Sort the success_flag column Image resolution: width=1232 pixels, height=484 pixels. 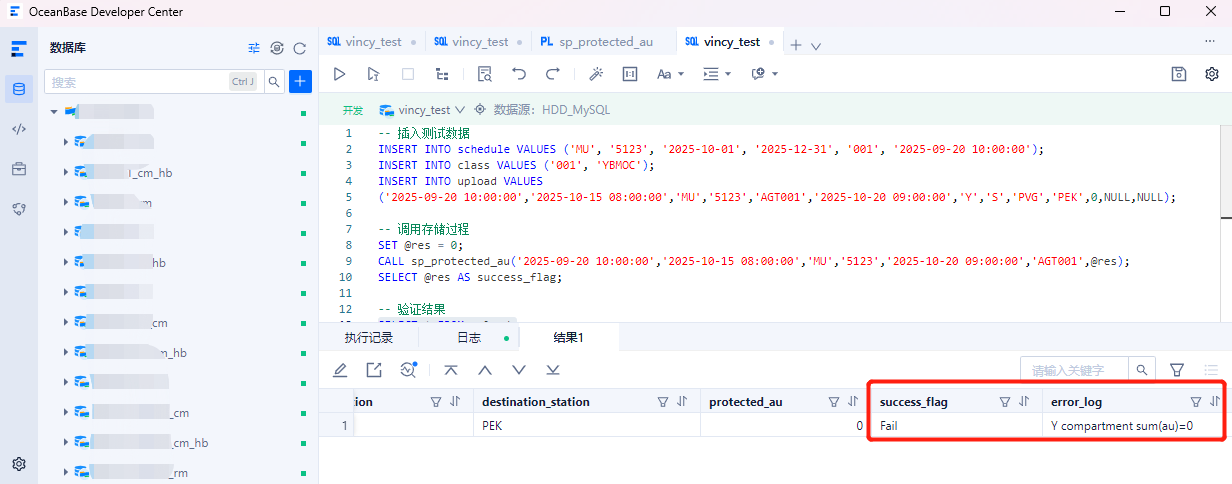(x=1024, y=402)
